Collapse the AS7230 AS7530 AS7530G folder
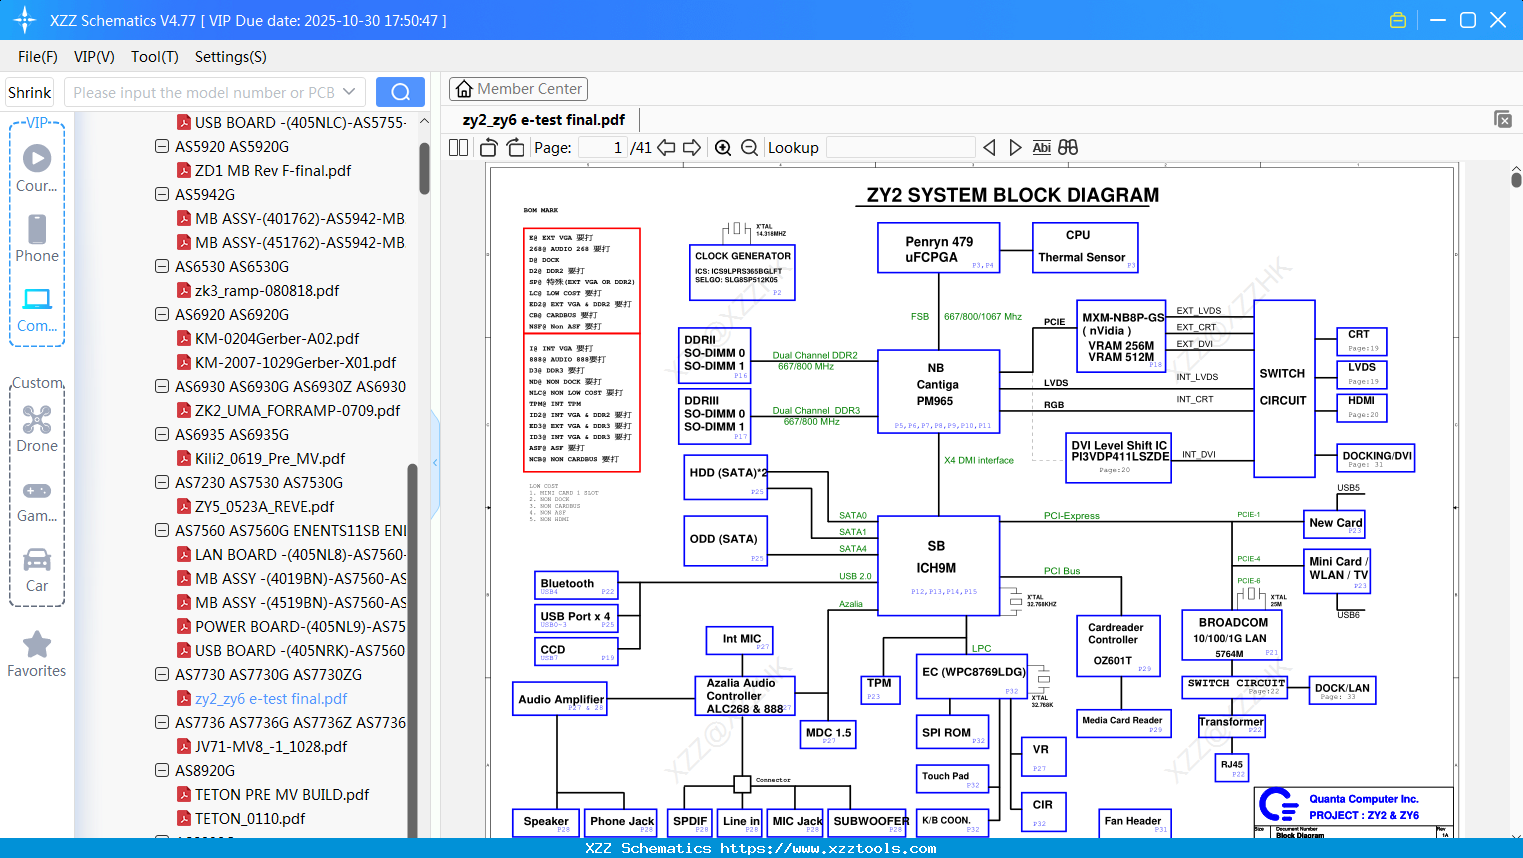 162,482
